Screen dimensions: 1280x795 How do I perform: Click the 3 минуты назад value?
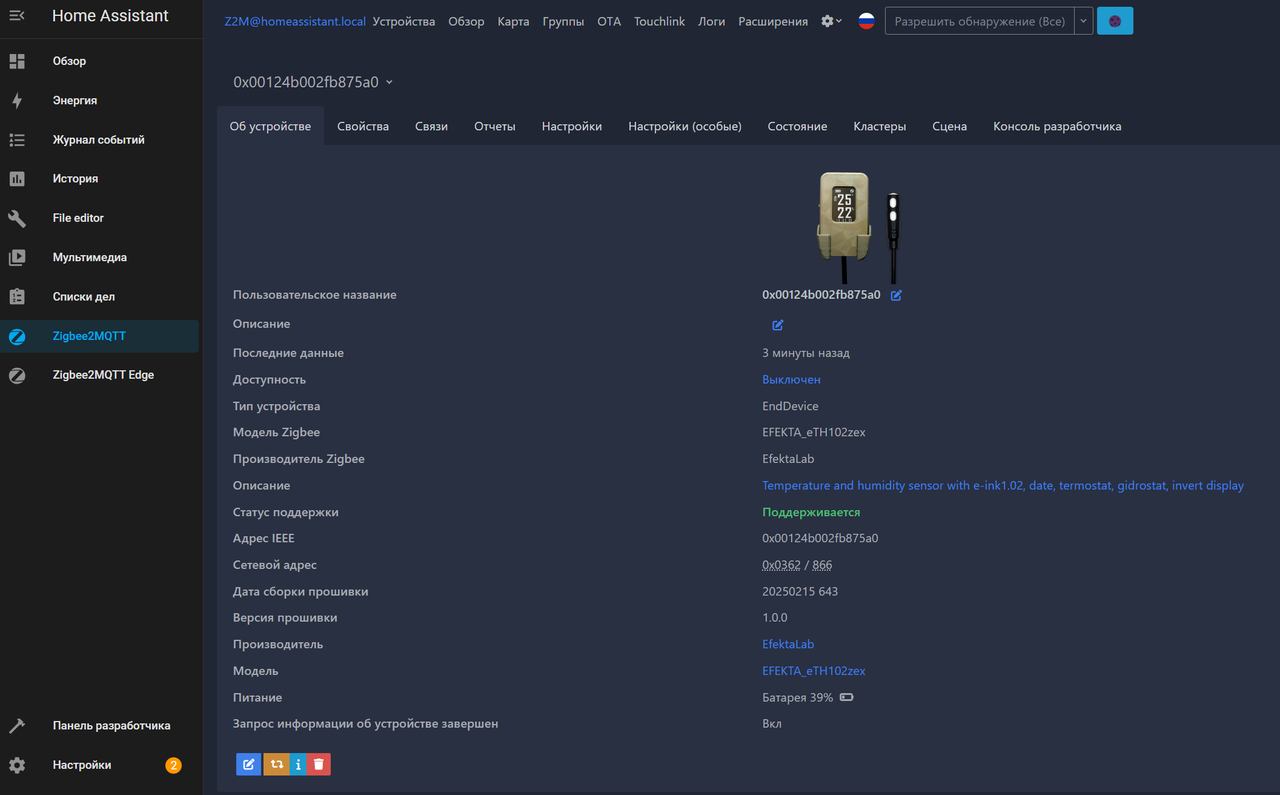pos(806,353)
